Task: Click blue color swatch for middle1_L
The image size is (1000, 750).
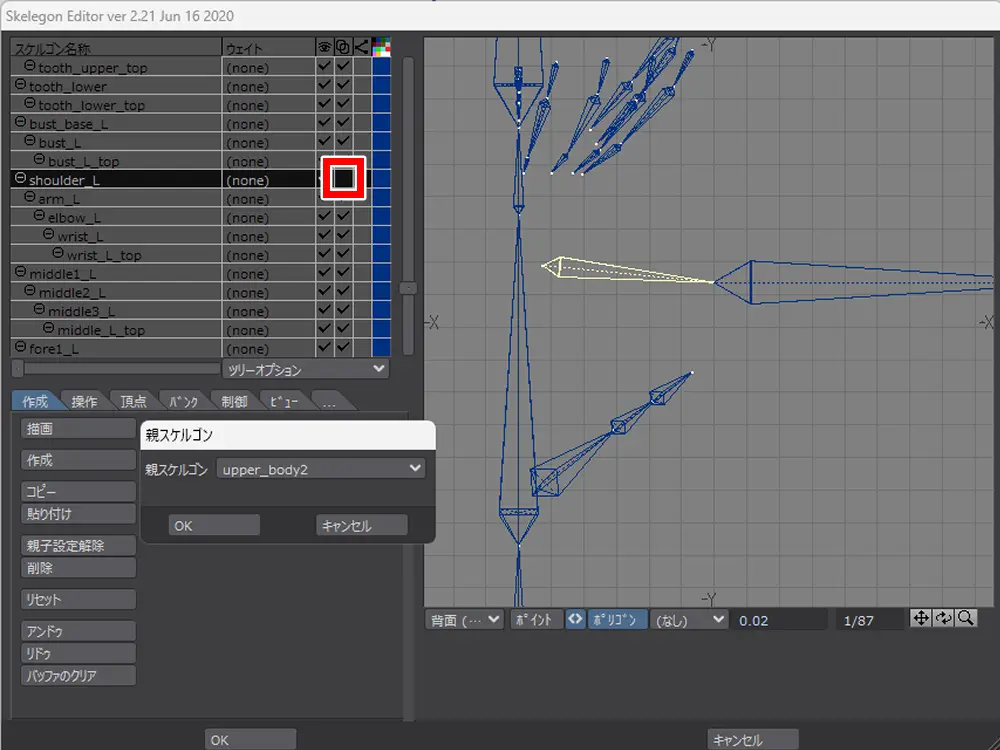Action: coord(381,274)
